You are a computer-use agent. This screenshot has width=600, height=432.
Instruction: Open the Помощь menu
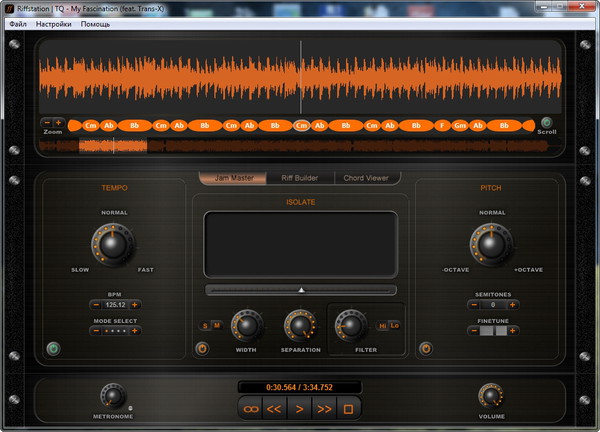coord(95,24)
